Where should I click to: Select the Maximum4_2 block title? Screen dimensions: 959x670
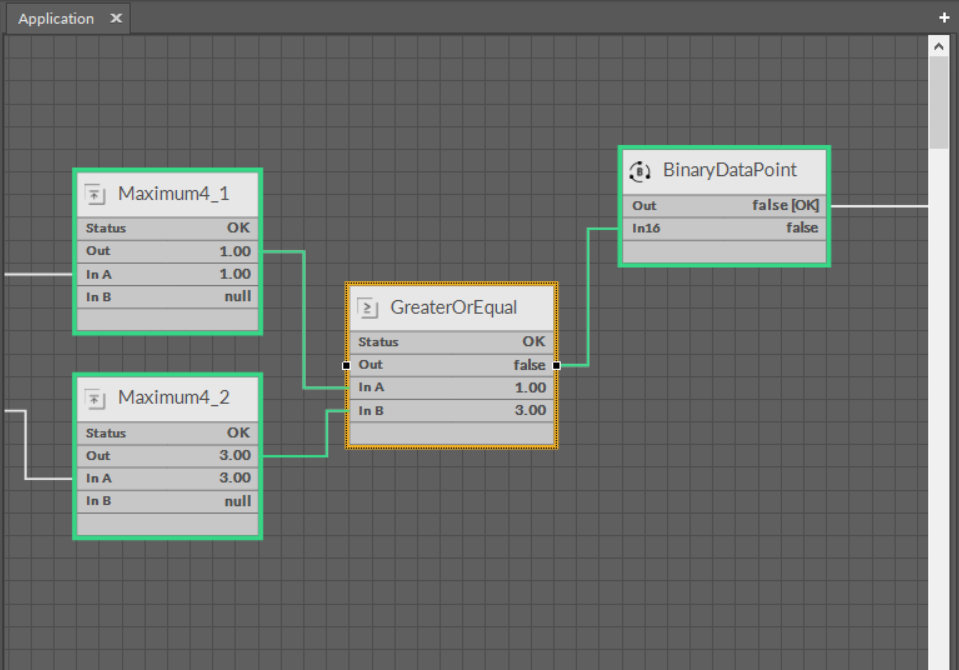click(173, 398)
